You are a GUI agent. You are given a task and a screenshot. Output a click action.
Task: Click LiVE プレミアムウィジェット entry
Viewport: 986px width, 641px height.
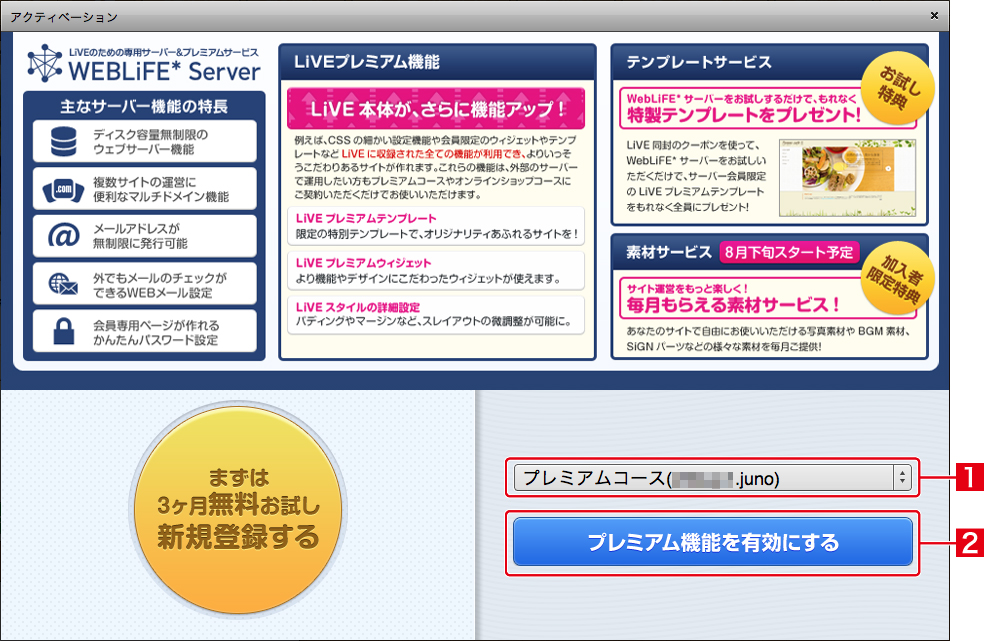436,270
